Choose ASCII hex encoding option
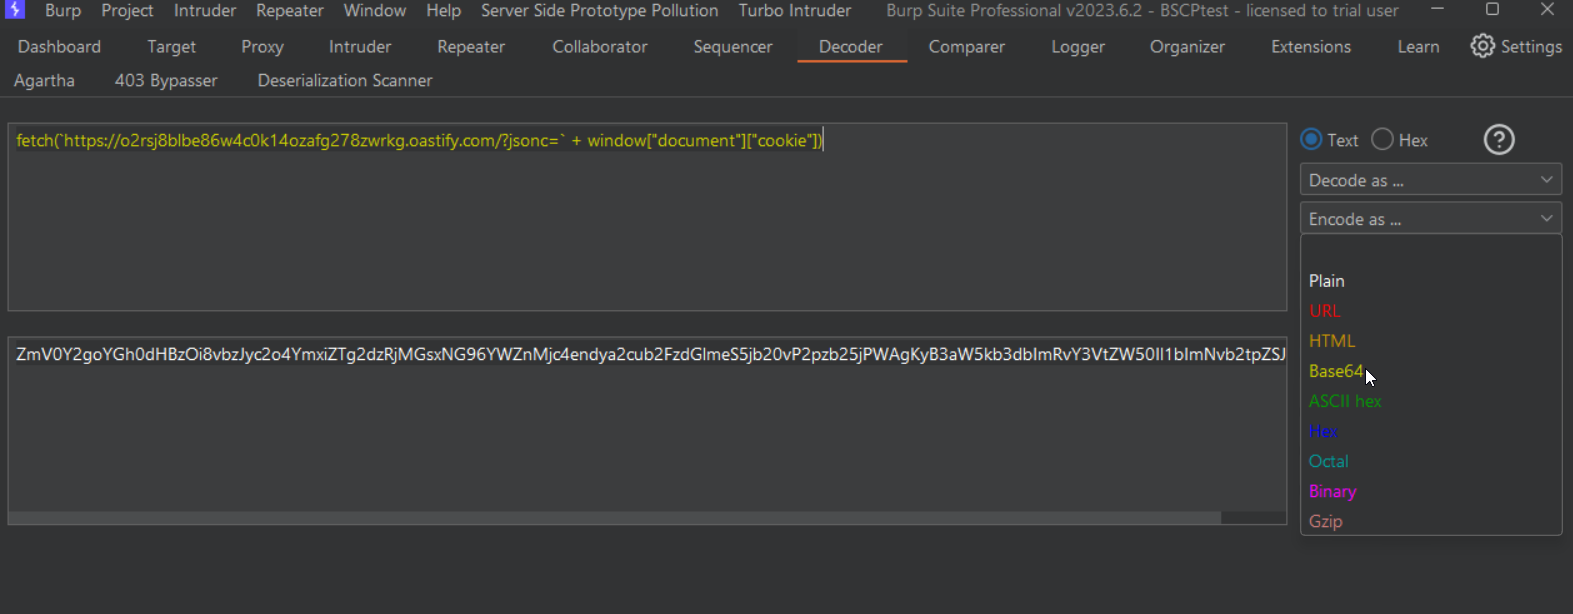The image size is (1573, 614). click(x=1345, y=401)
